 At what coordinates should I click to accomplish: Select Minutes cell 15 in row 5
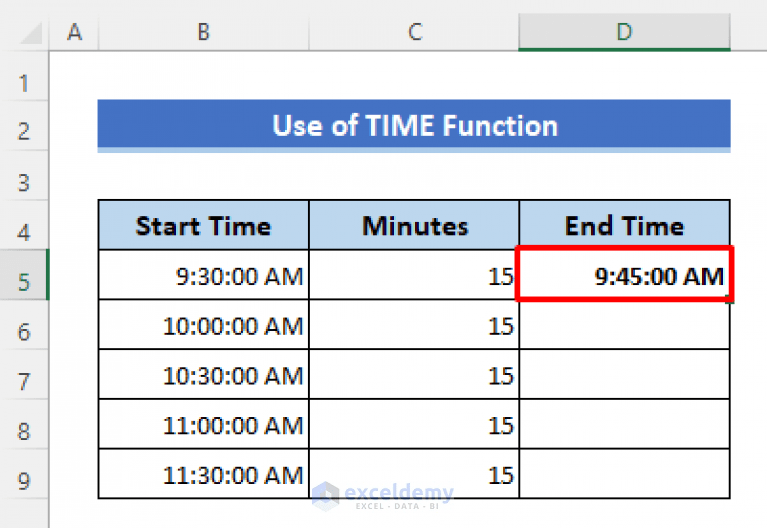(414, 275)
